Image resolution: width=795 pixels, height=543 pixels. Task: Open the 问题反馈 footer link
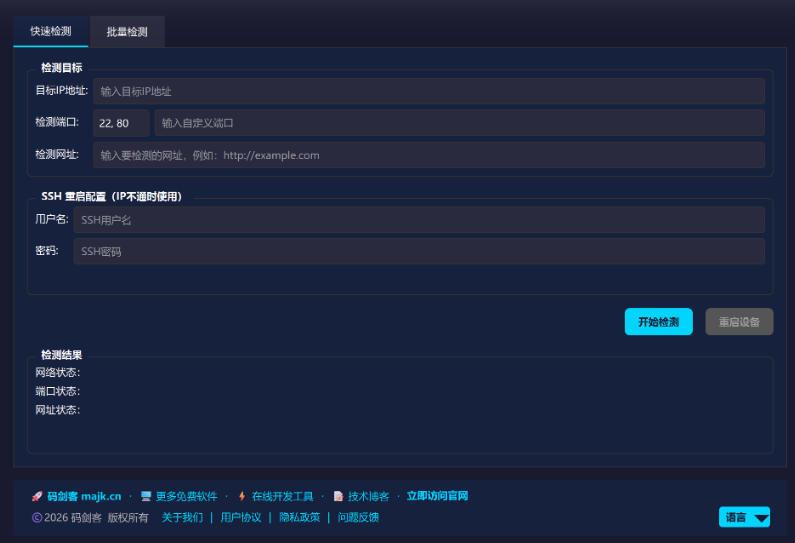358,518
